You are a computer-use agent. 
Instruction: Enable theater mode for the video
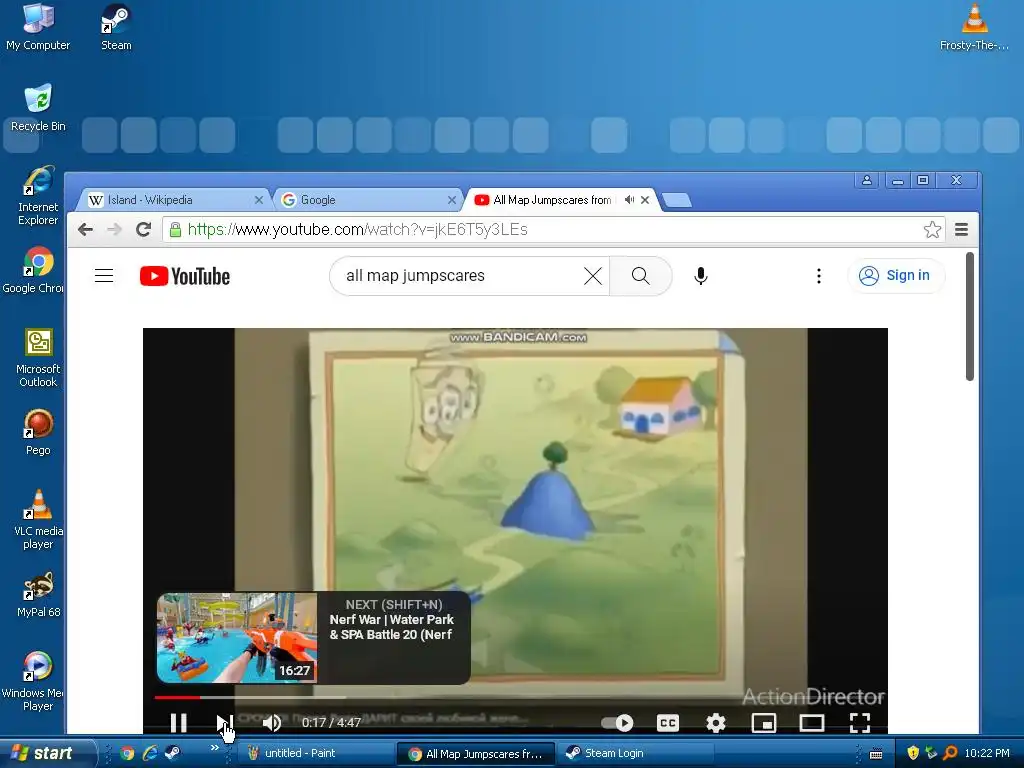point(812,722)
